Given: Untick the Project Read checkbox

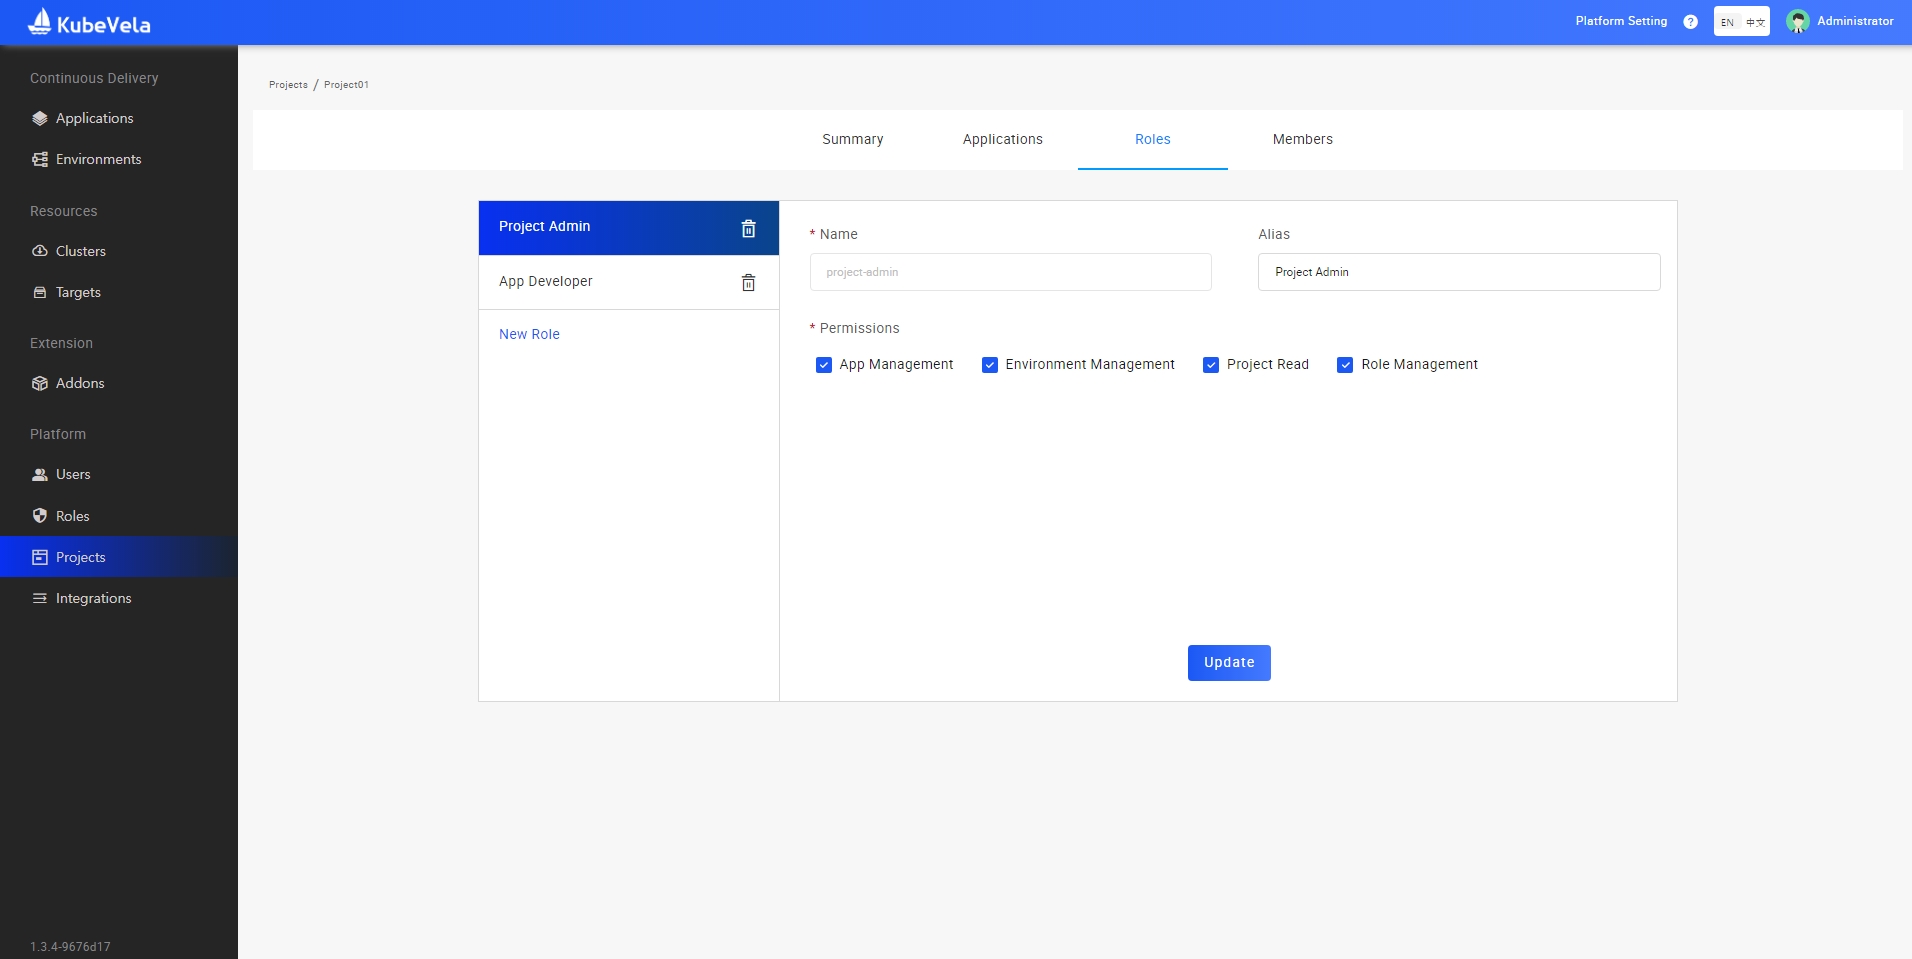Looking at the screenshot, I should pos(1211,365).
